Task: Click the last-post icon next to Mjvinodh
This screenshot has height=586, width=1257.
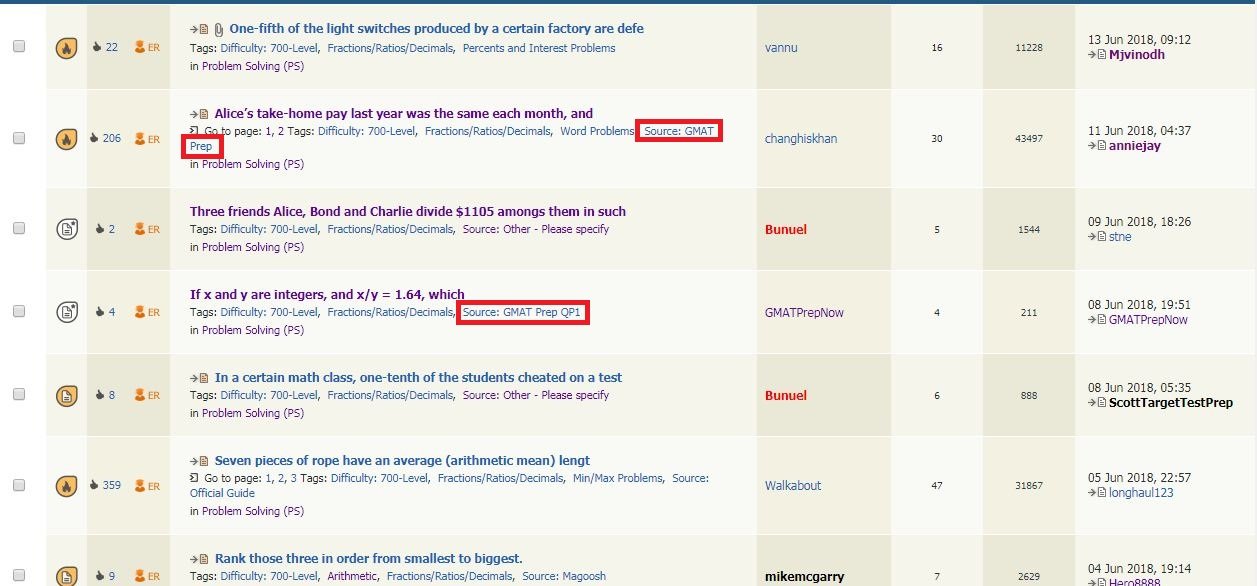Action: pyautogui.click(x=1098, y=55)
